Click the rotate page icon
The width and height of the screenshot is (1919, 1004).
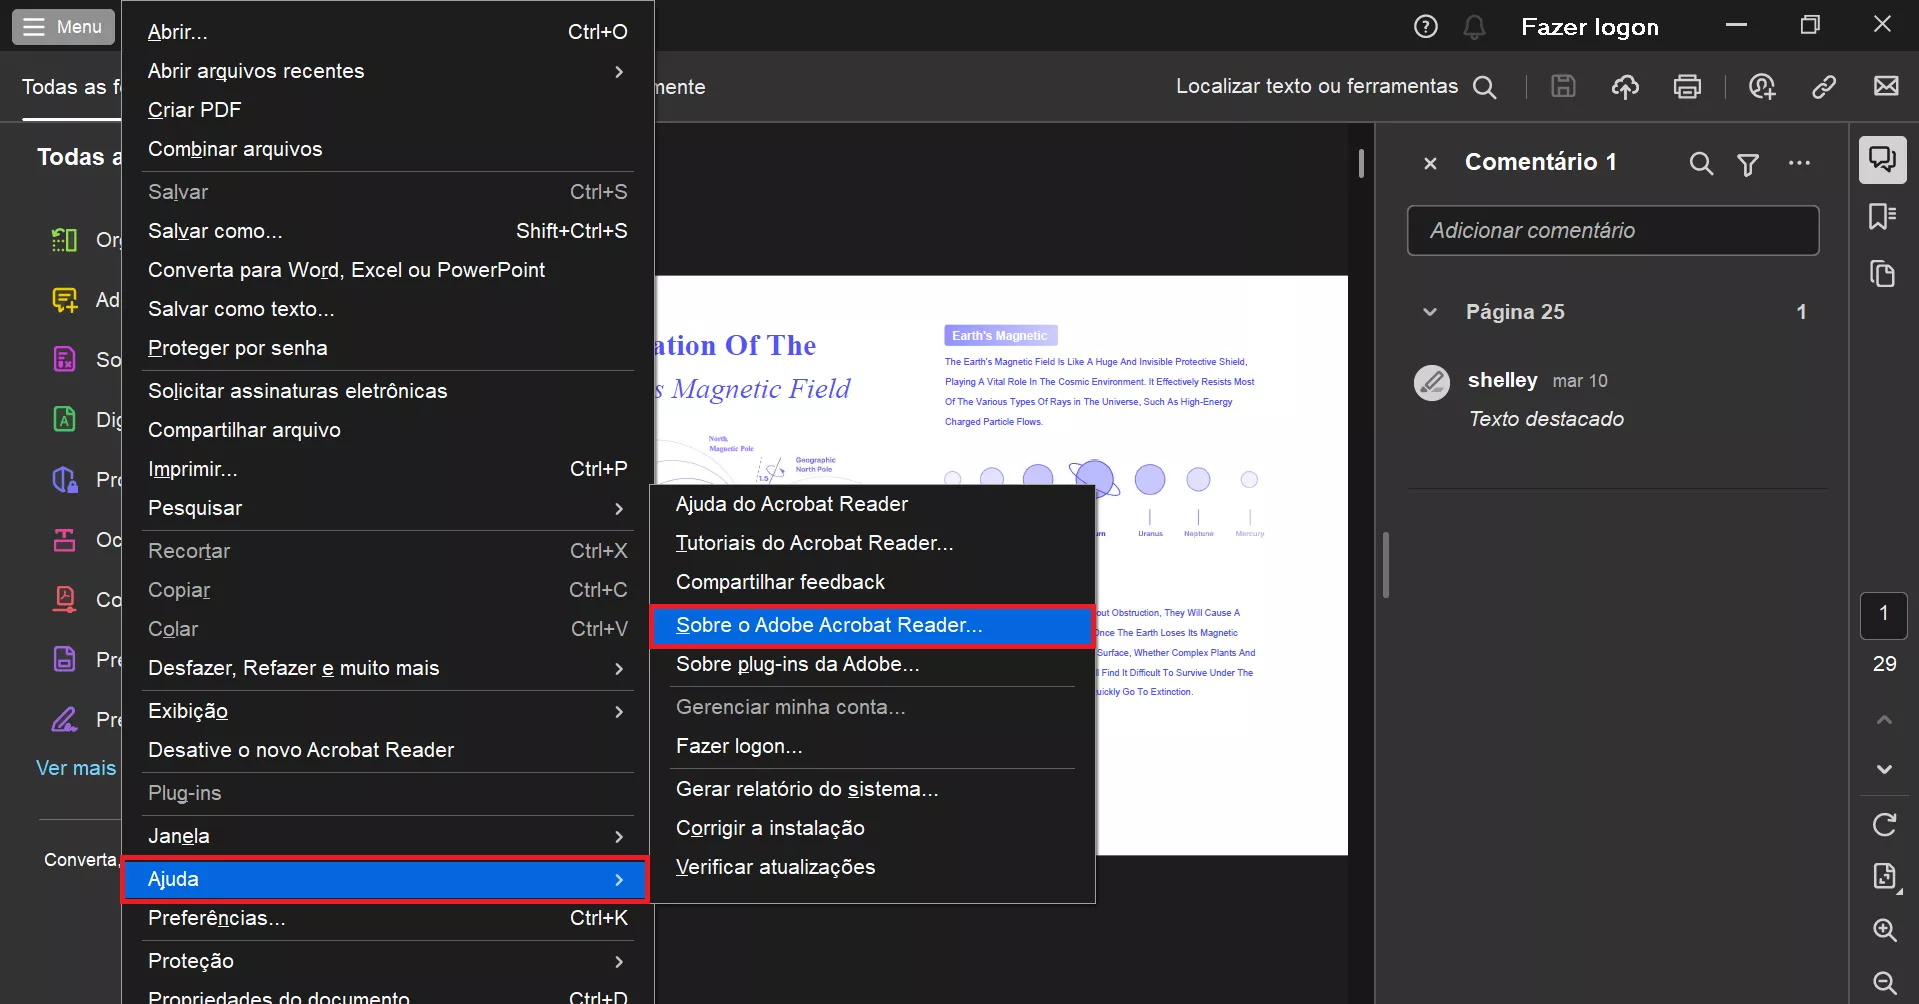click(x=1884, y=825)
